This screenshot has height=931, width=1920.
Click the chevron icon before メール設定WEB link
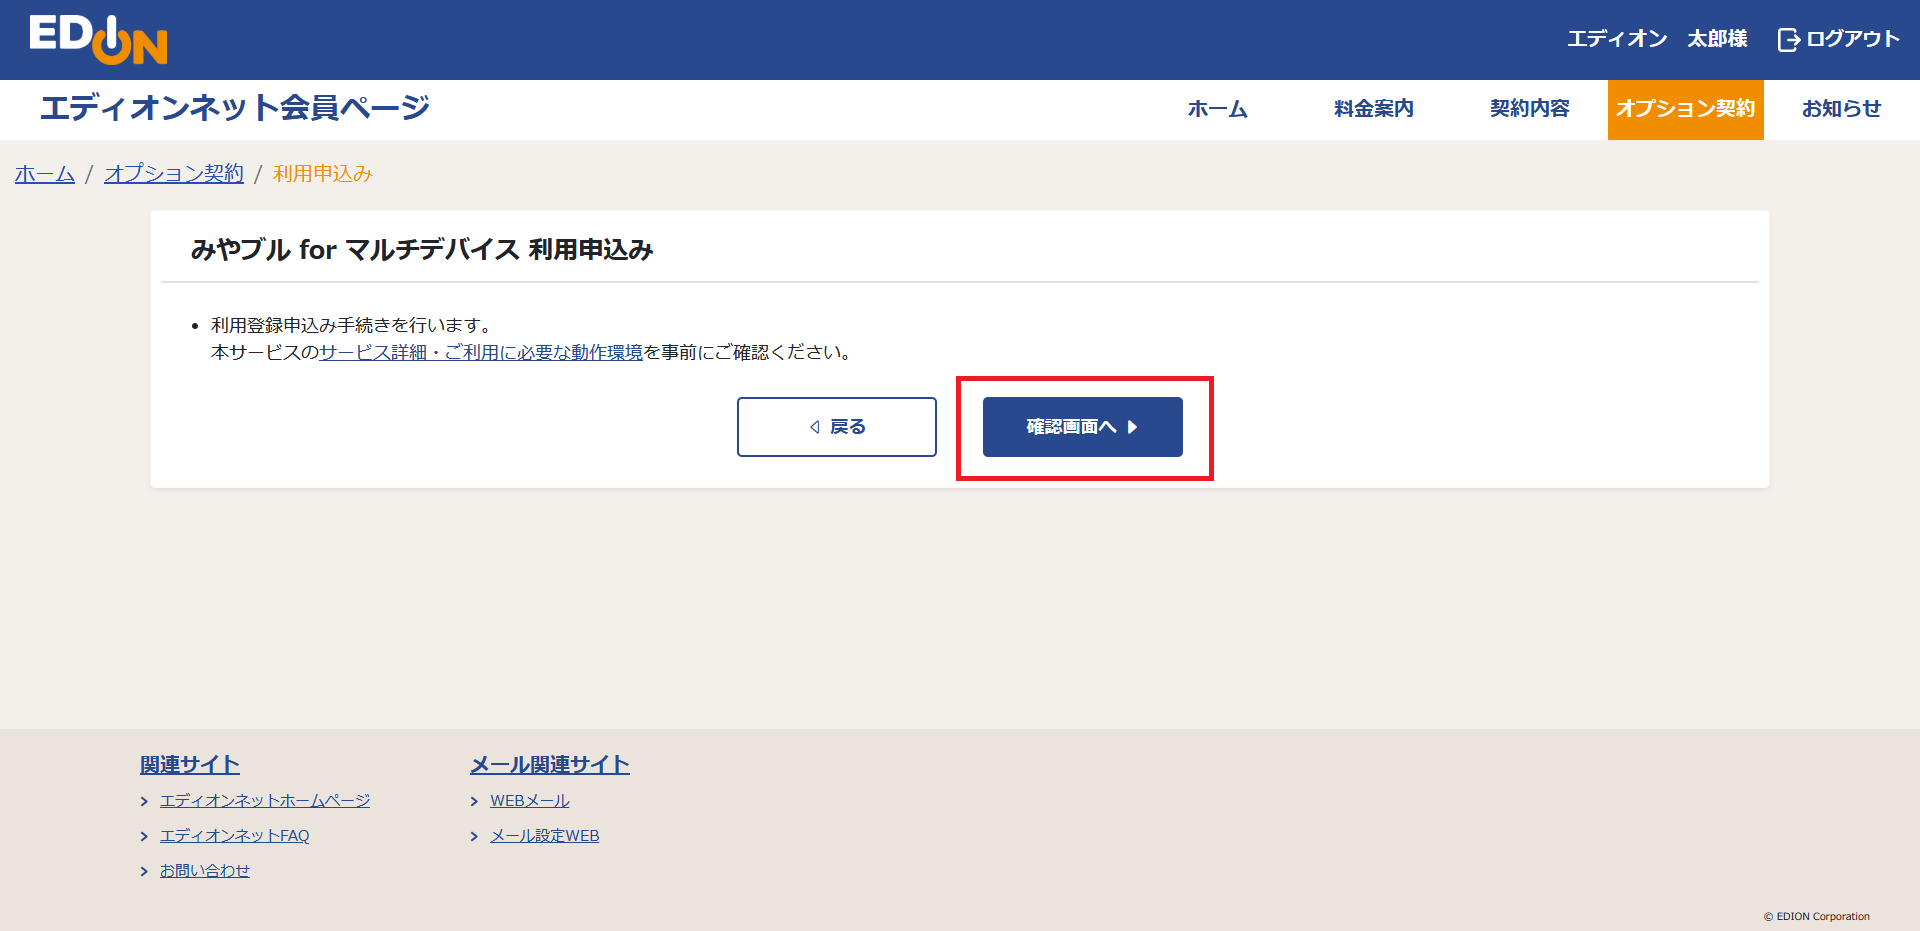tap(475, 835)
